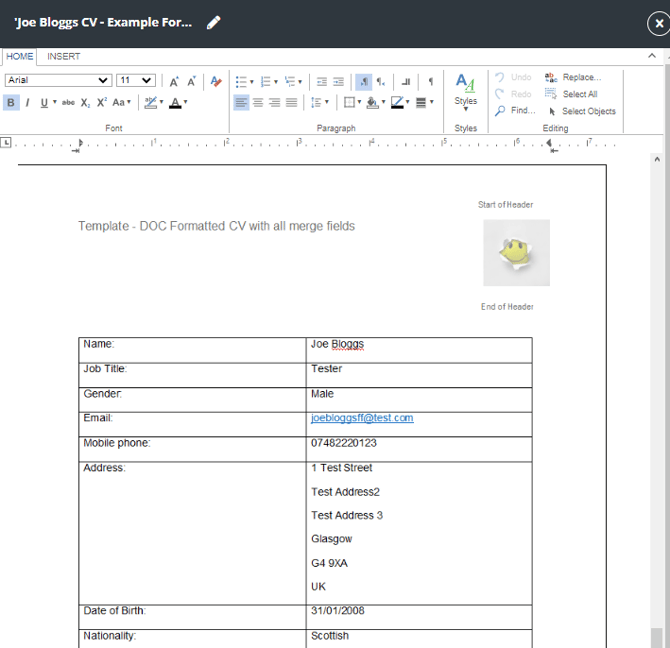Screen dimensions: 670x648
Task: Toggle Bold formatting
Action: pos(11,103)
